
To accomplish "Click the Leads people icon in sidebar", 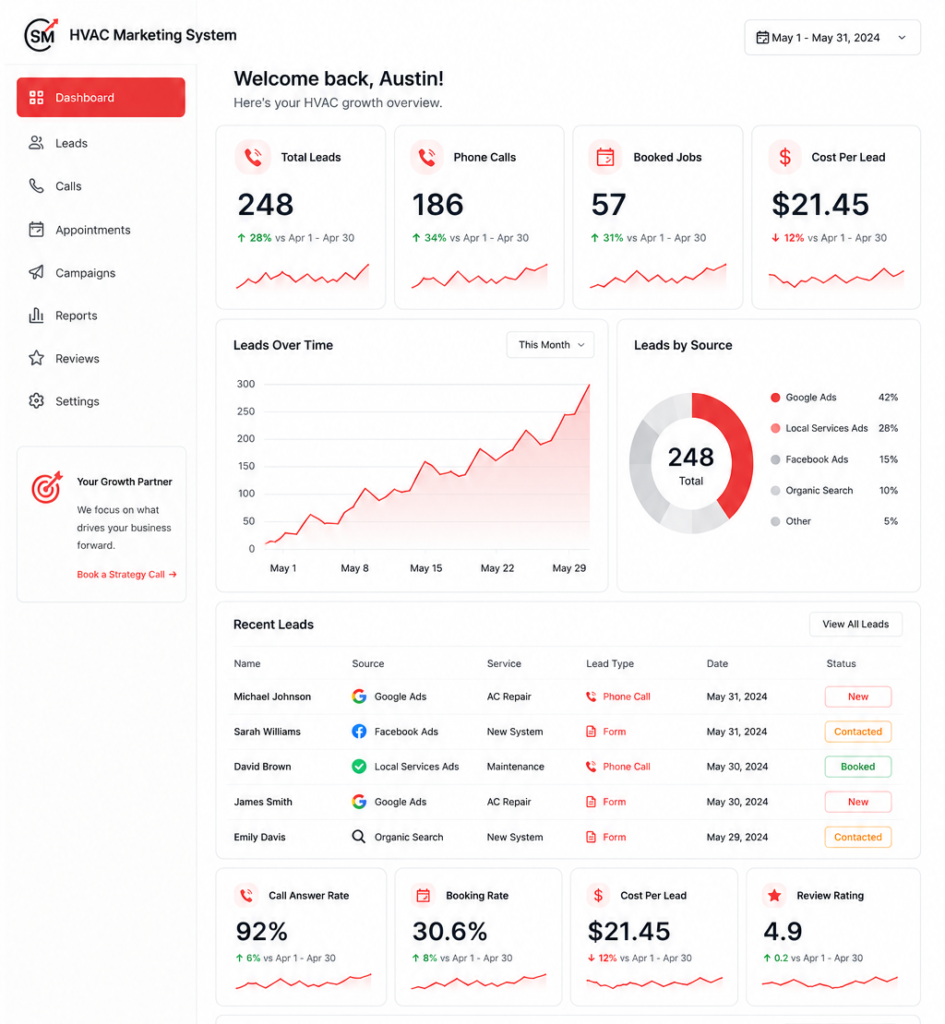I will click(x=36, y=143).
